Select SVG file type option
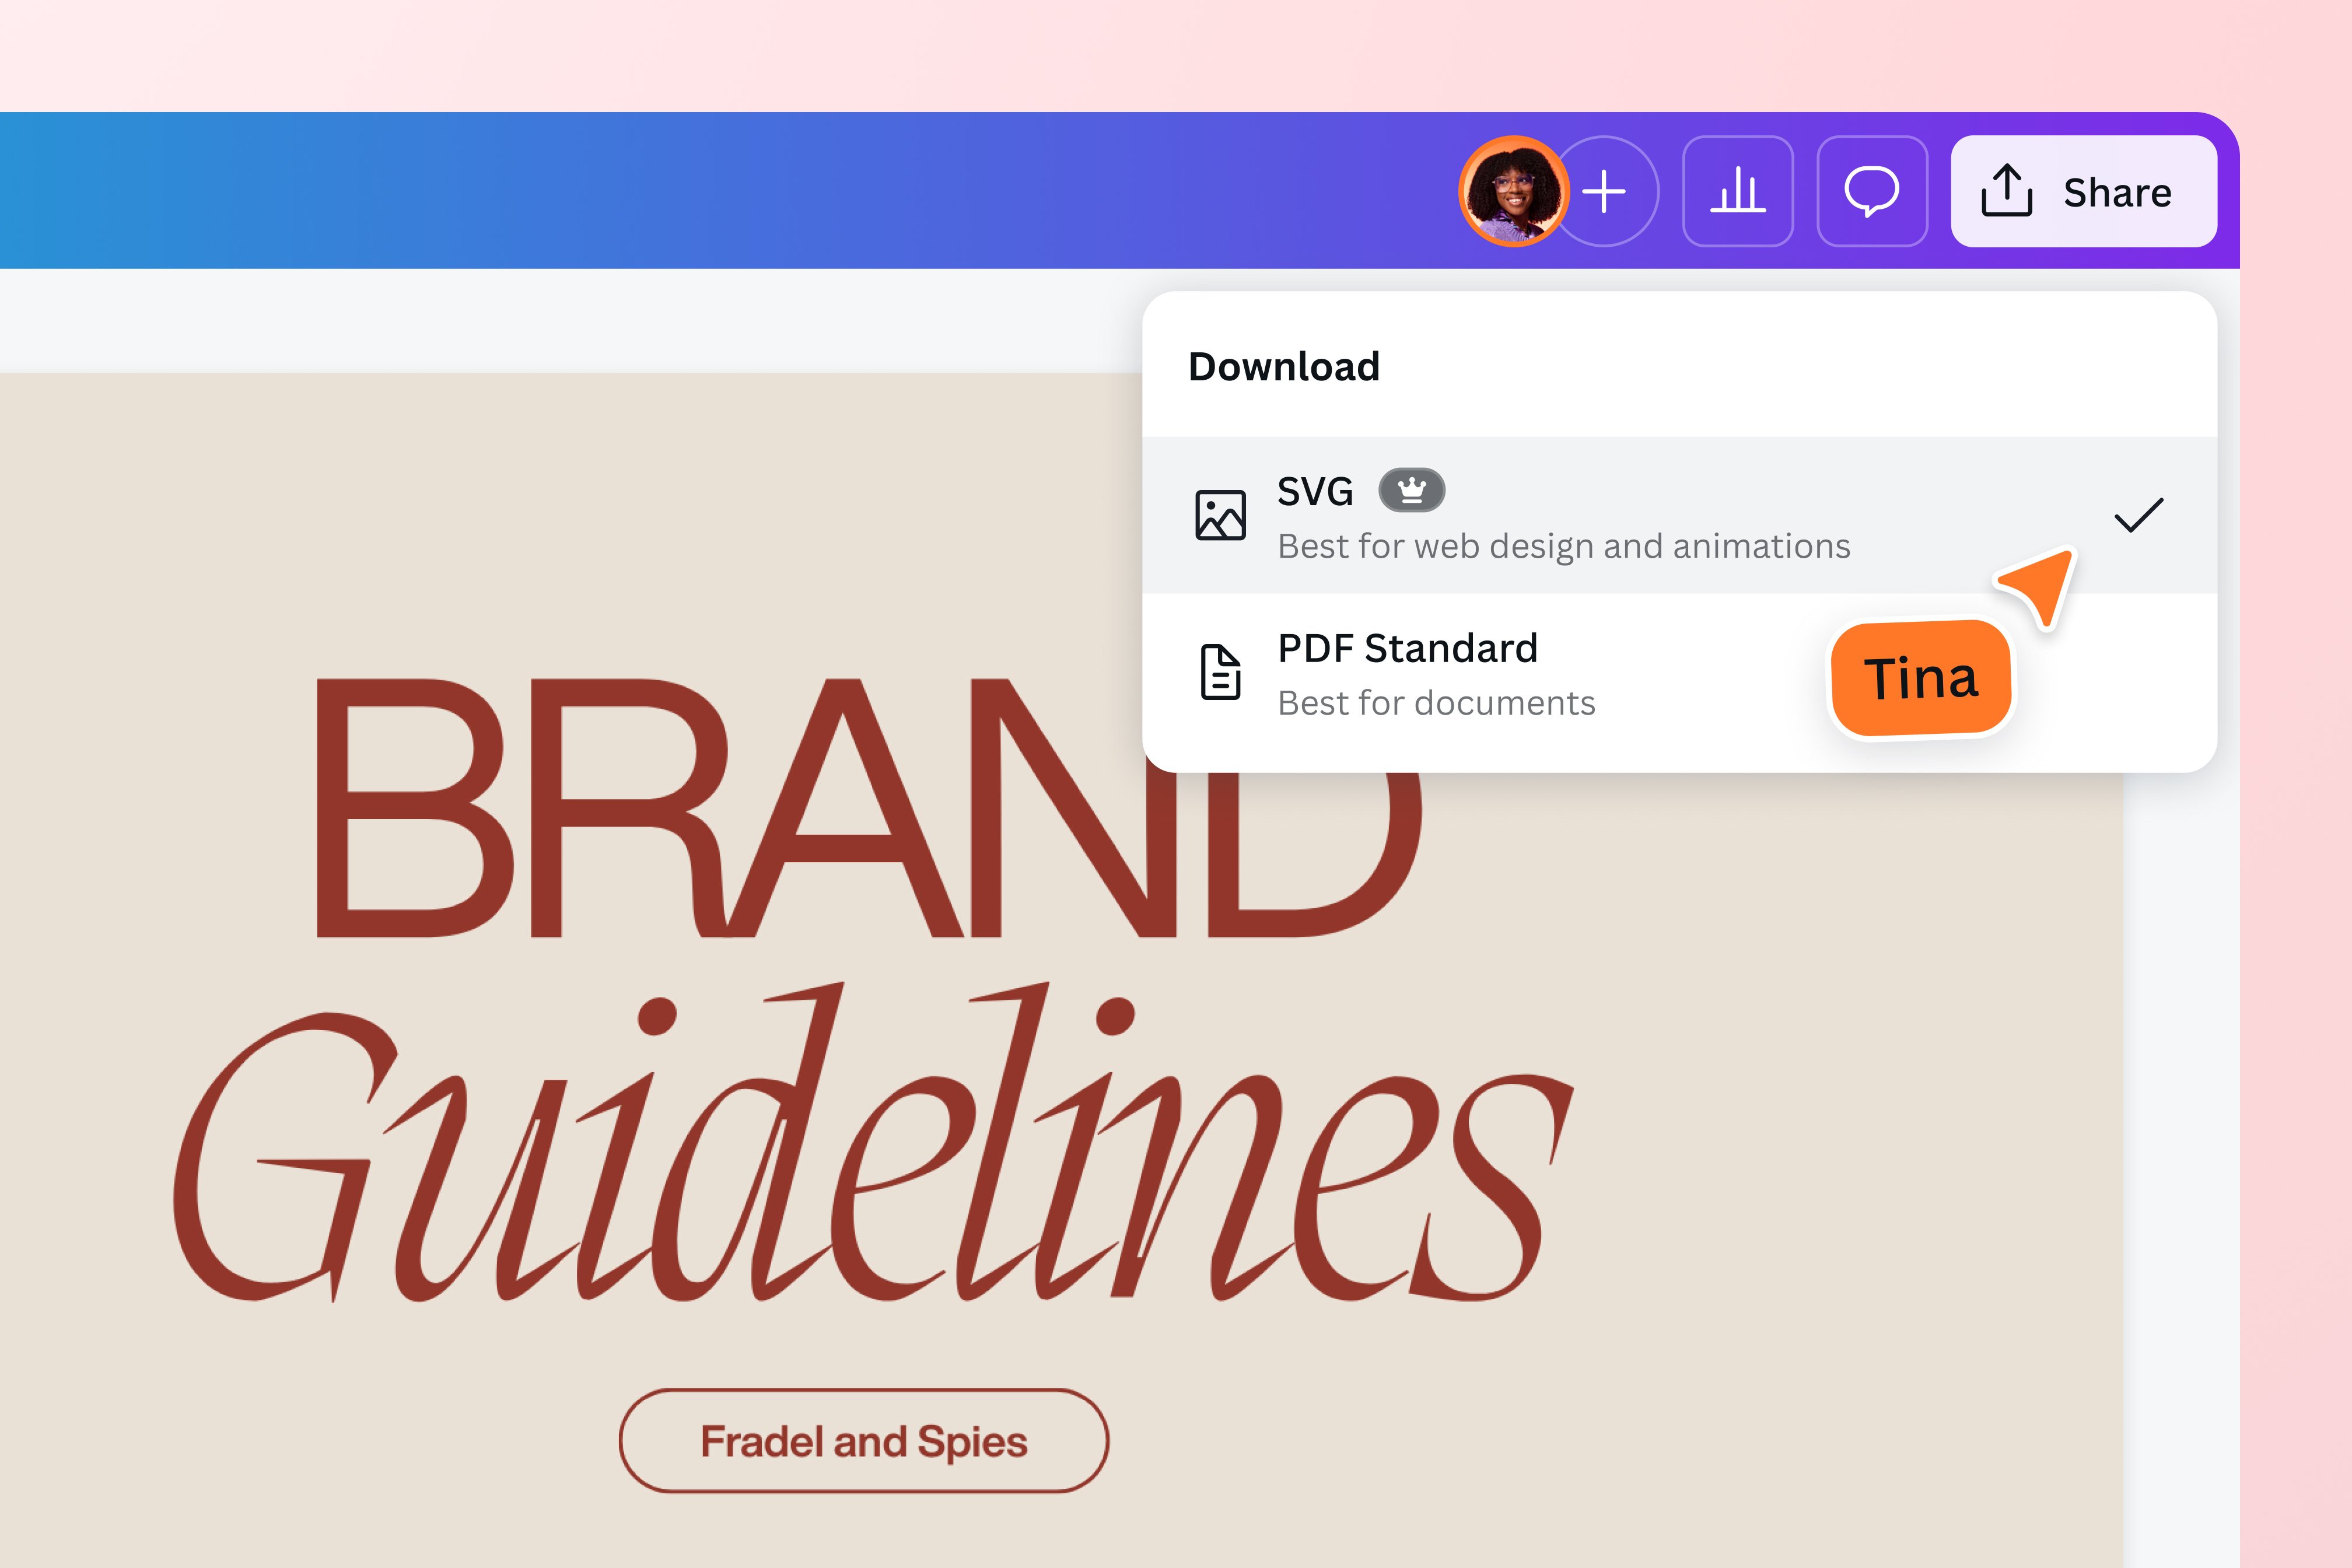 (x=1316, y=491)
